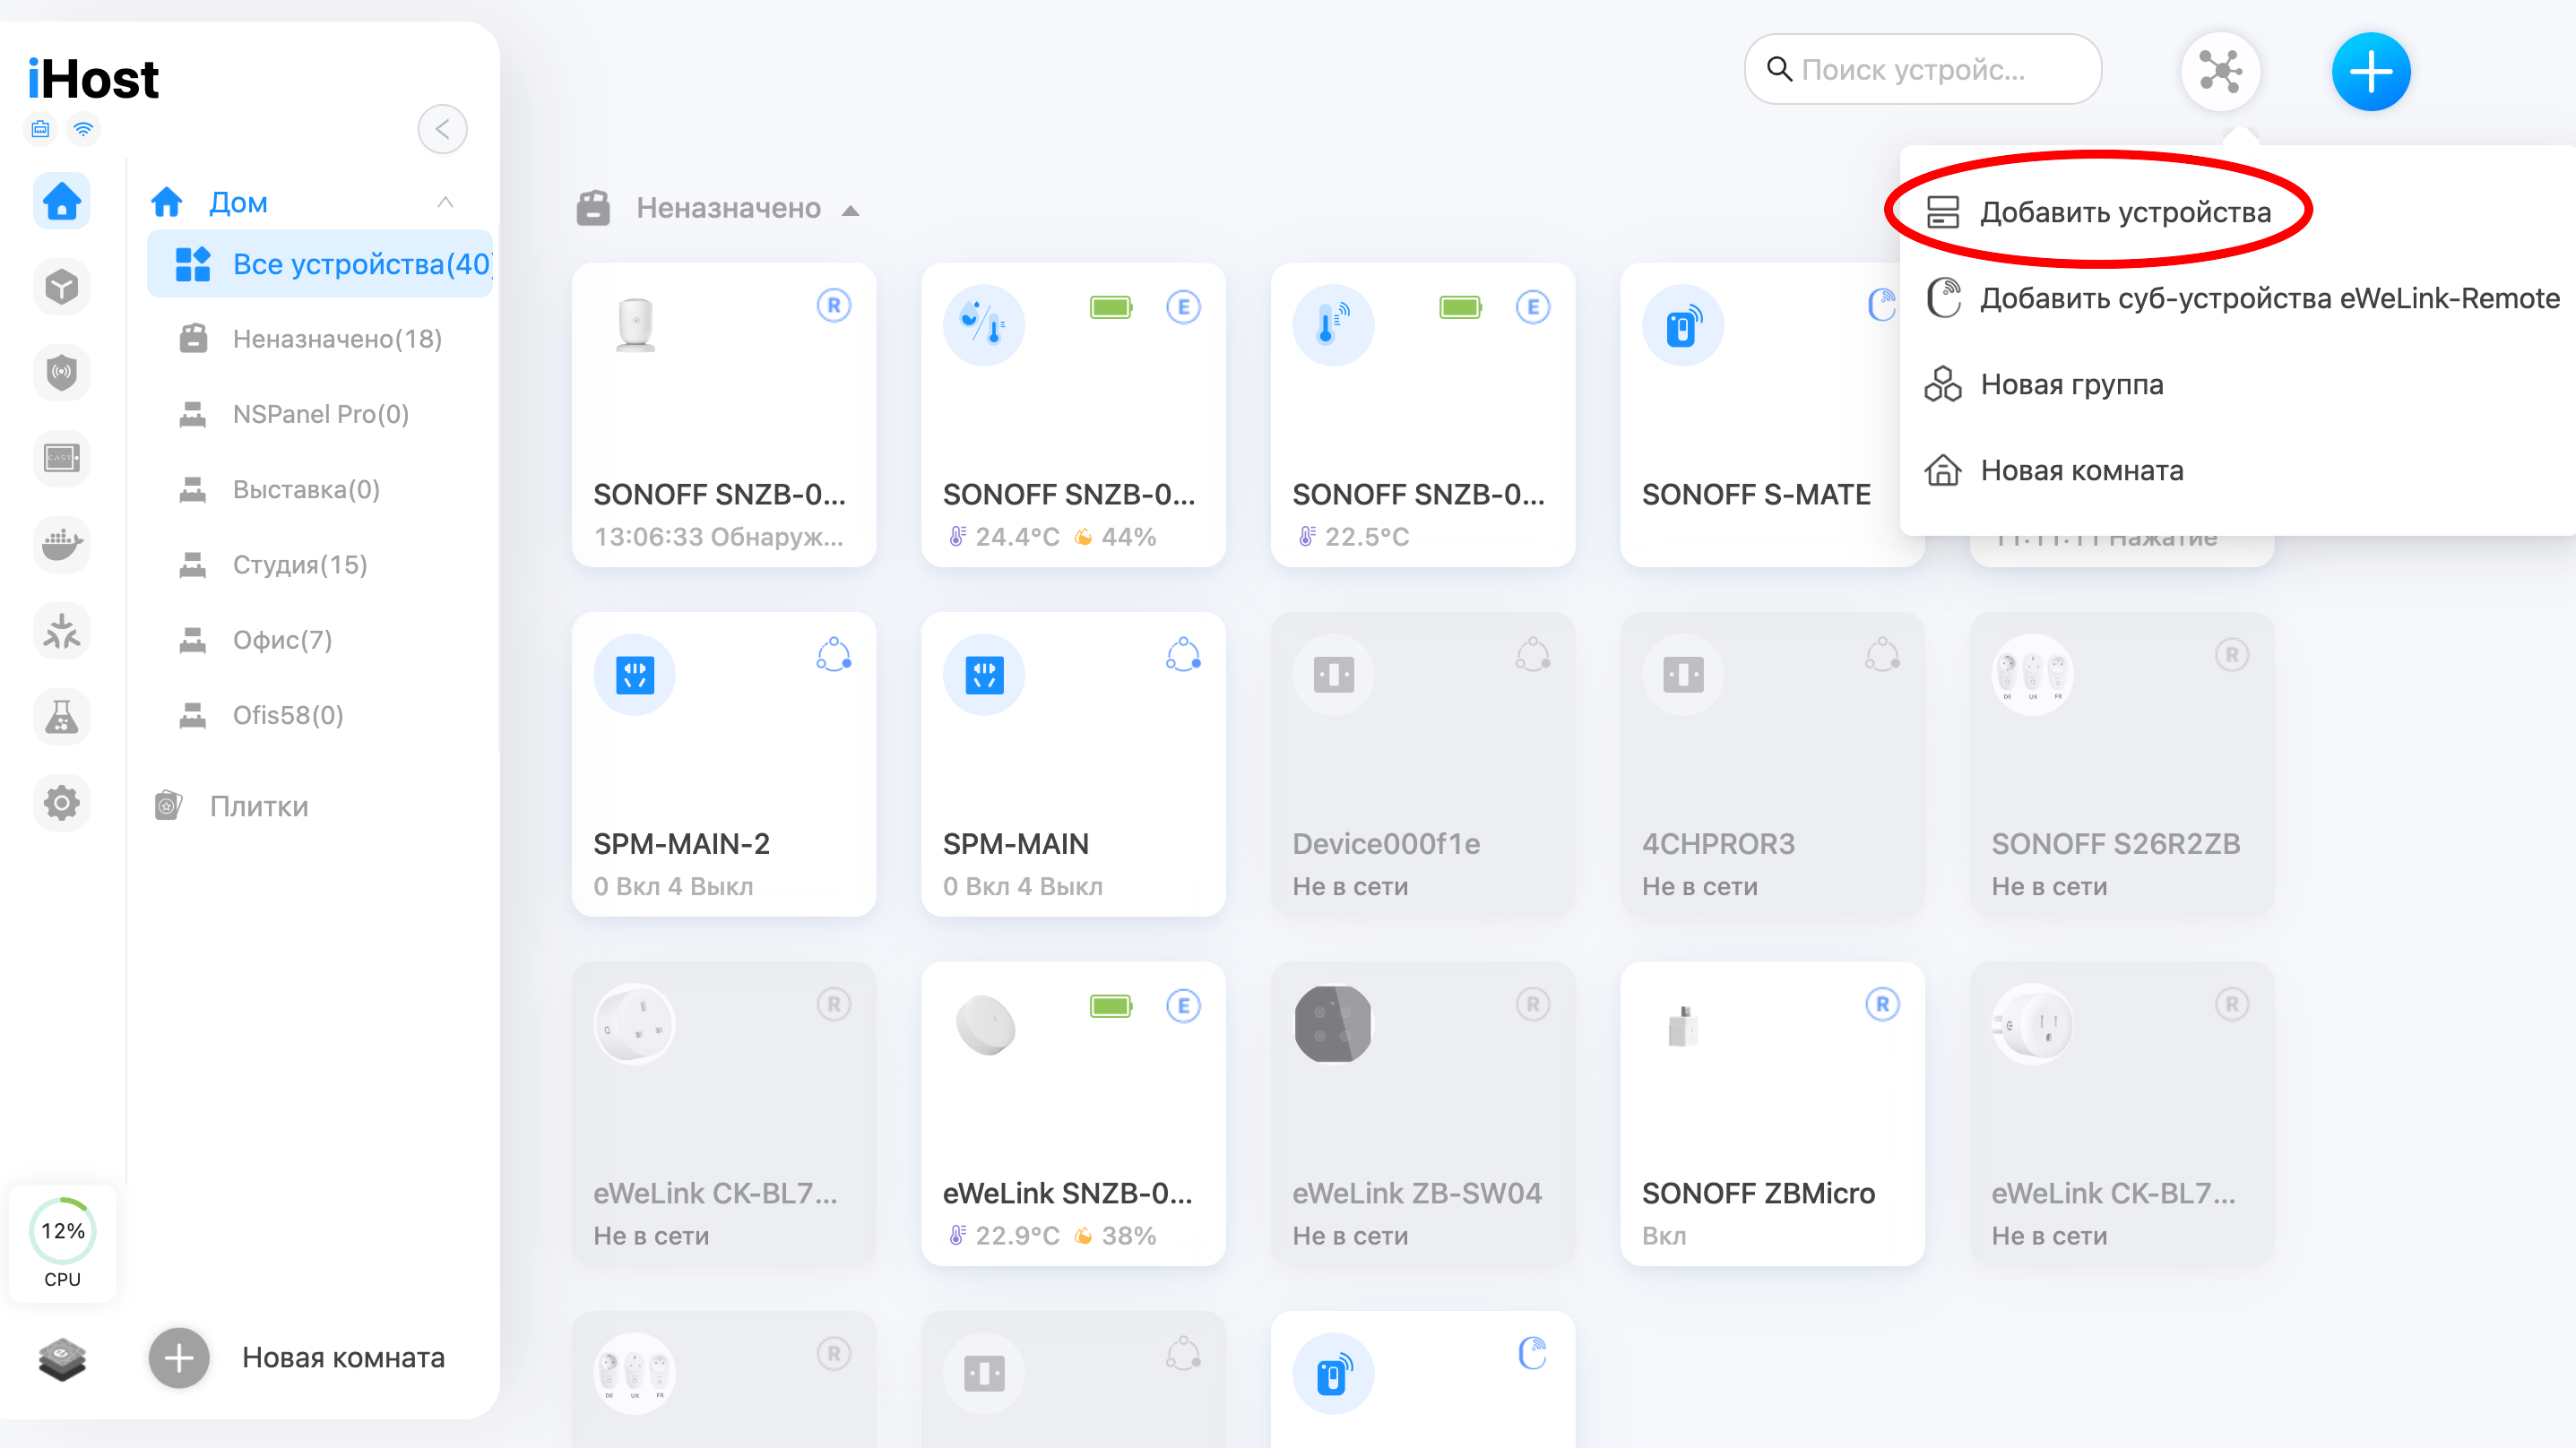
Task: Open the Matter bridge sidebar icon
Action: 62,631
